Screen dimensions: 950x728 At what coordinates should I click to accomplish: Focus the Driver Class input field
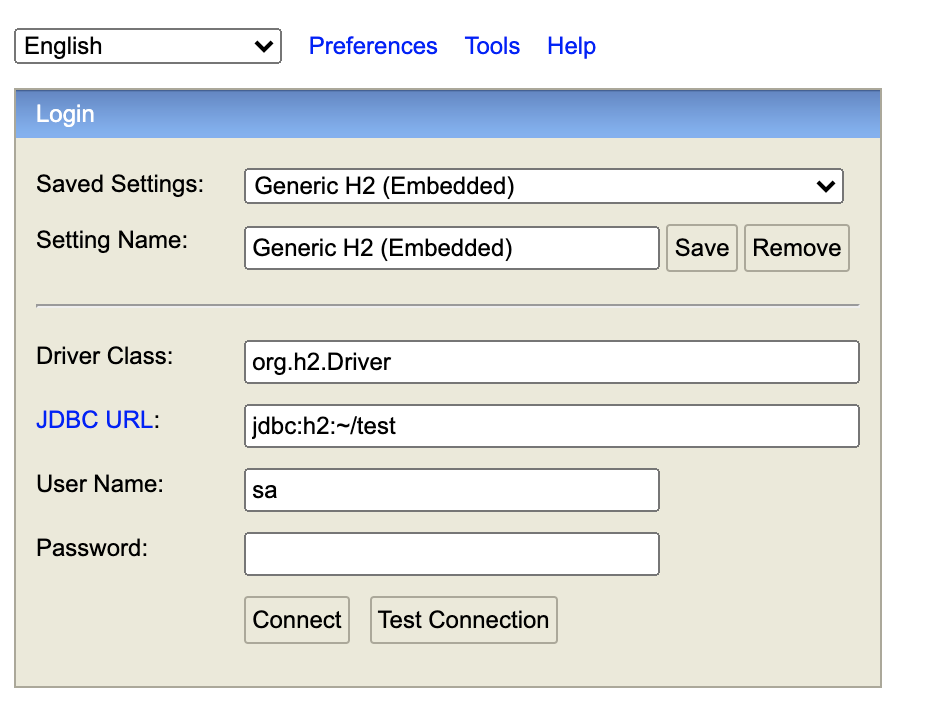551,362
